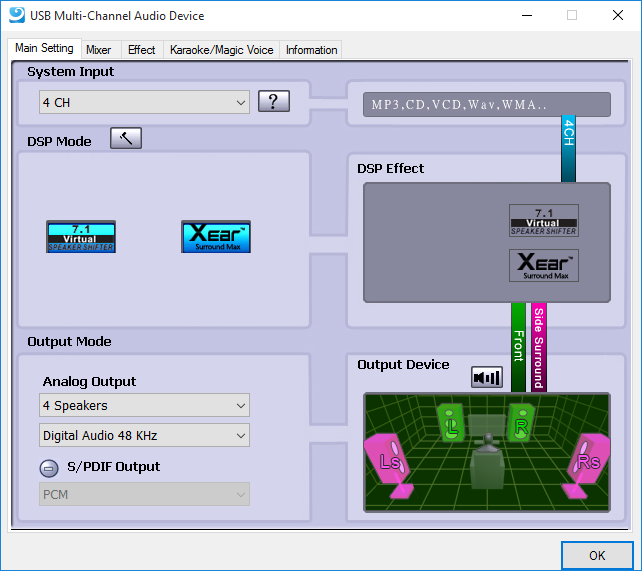Click the question mark help button
The image size is (642, 571).
273,102
